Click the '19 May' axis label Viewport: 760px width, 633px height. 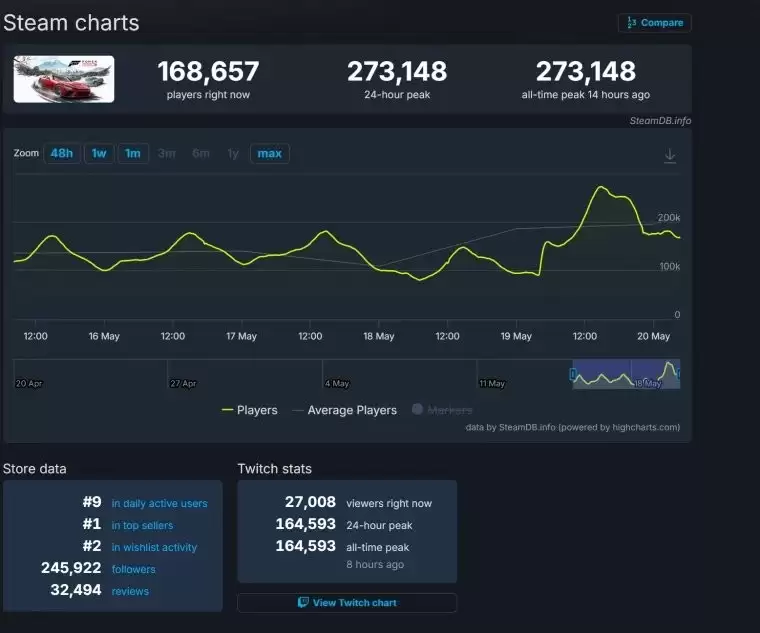coord(516,336)
